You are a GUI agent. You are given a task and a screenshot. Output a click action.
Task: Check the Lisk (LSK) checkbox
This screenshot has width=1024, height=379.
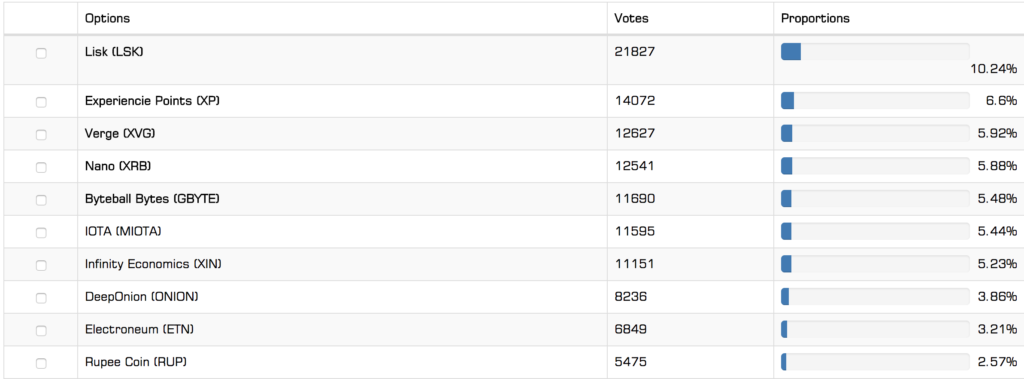tap(40, 54)
